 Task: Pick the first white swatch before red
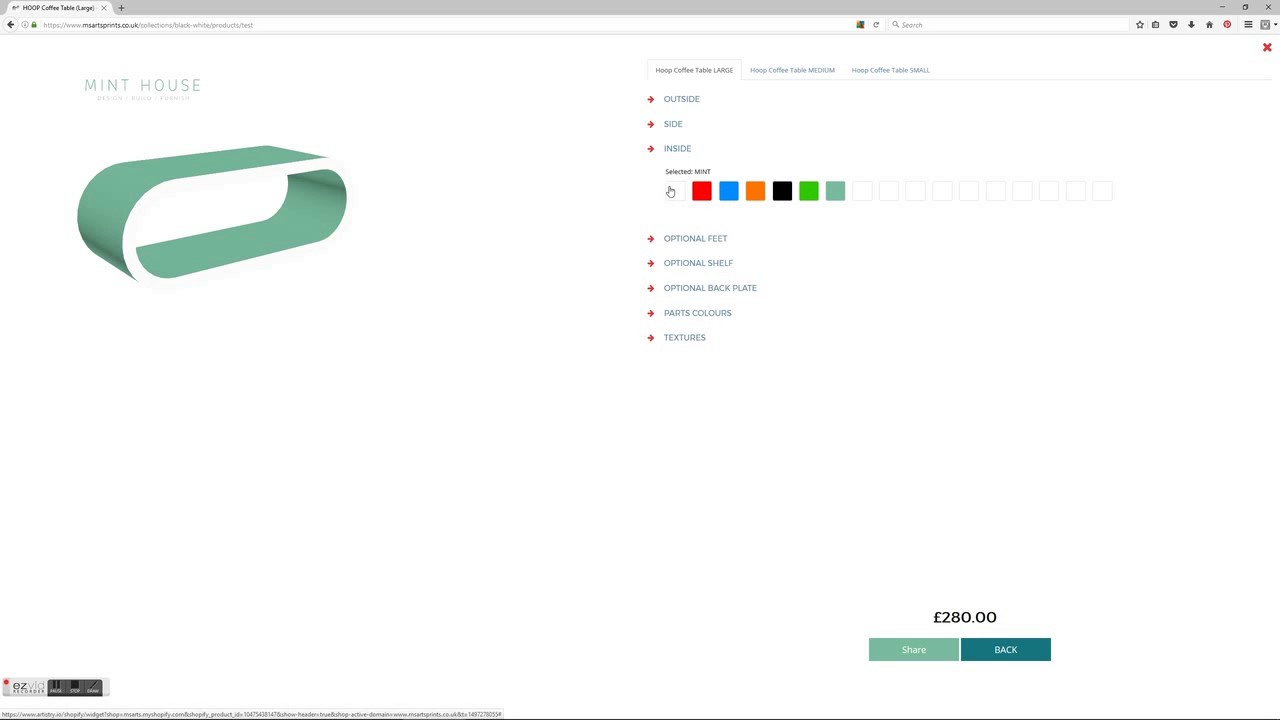[675, 191]
